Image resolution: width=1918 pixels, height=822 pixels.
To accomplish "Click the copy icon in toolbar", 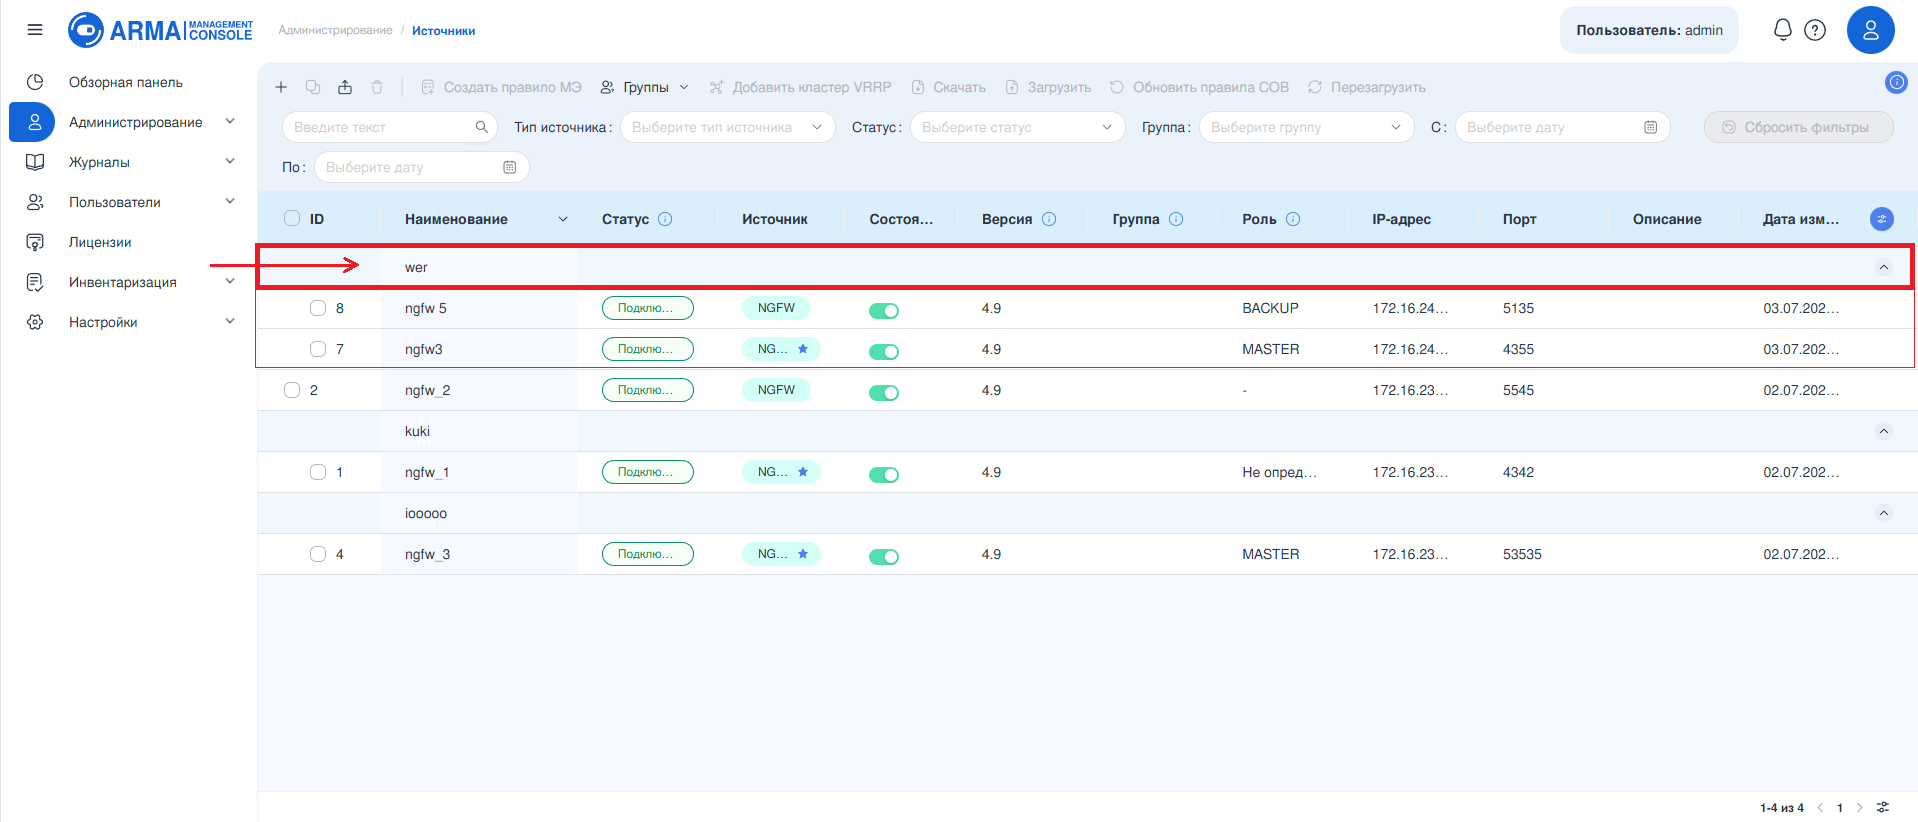I will click(313, 87).
